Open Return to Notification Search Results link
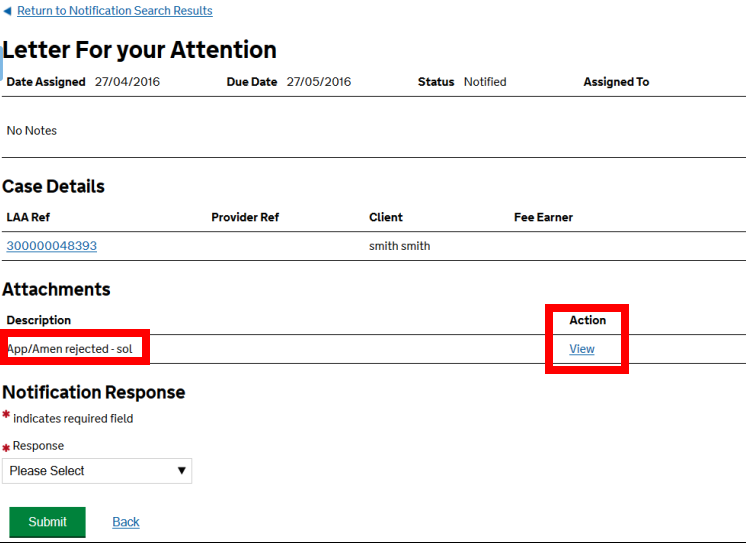The image size is (746, 543). (x=114, y=11)
